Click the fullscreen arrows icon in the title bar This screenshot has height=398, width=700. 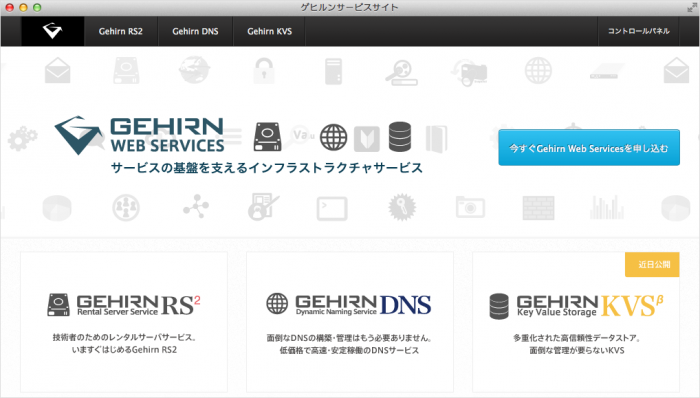[692, 8]
